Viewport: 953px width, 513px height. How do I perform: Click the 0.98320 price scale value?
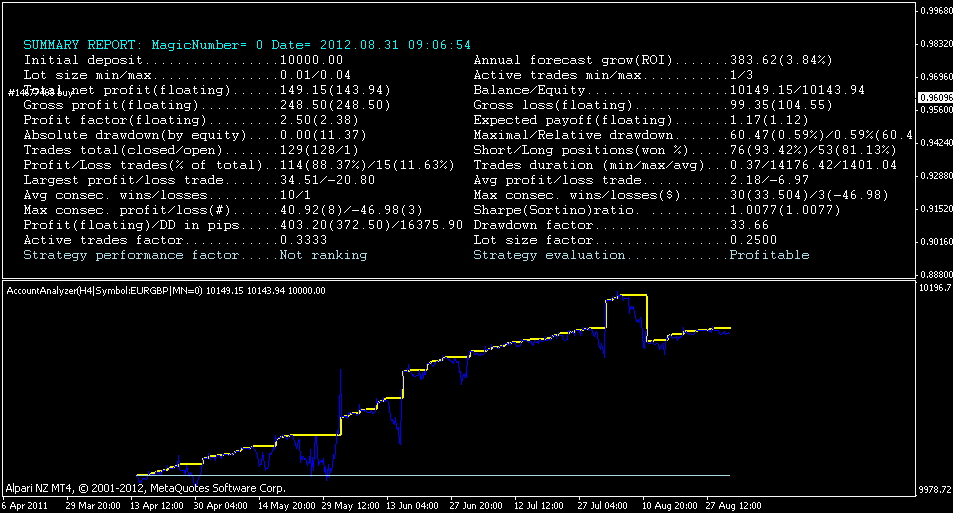tap(936, 44)
